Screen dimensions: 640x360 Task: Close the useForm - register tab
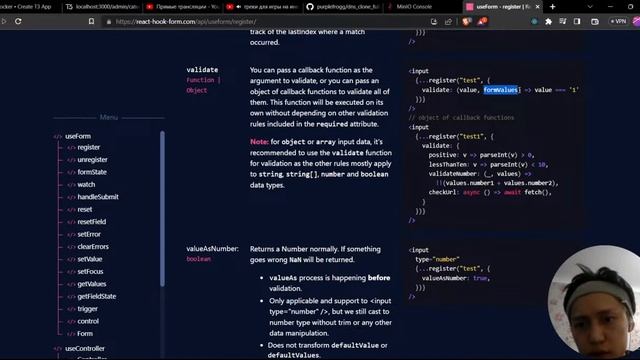537,7
